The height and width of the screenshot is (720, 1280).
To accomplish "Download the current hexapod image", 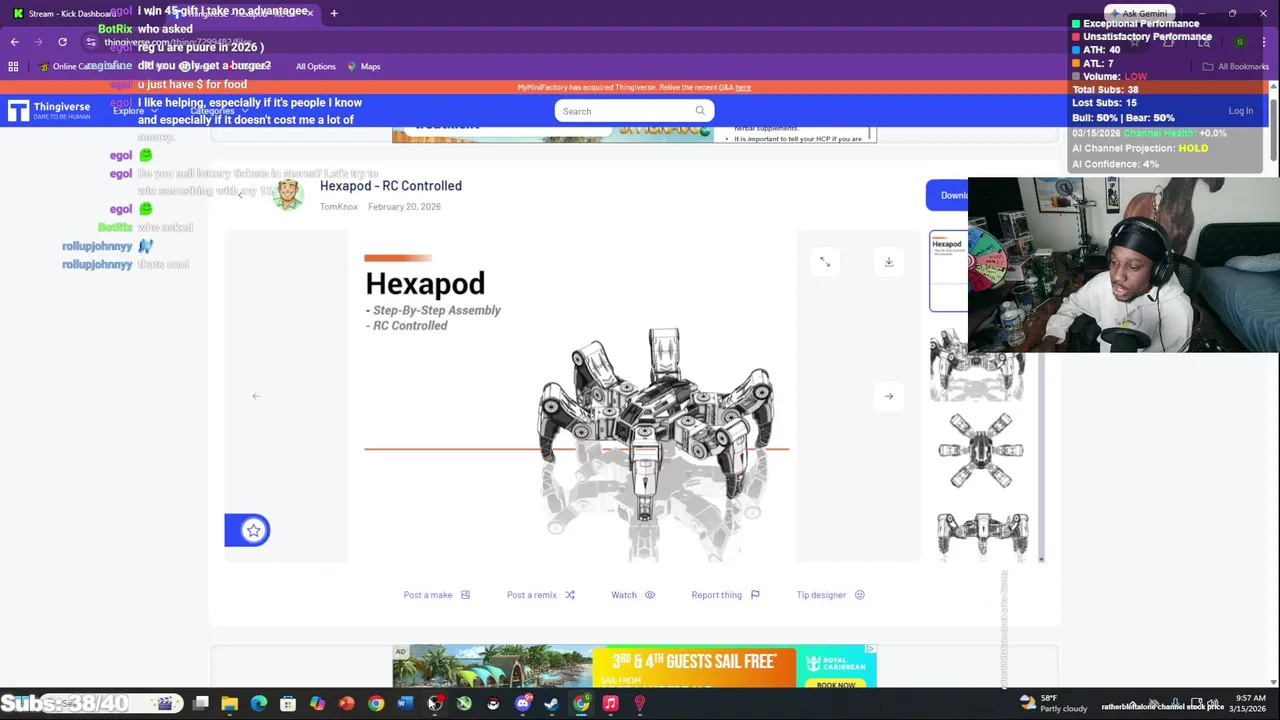I will coord(889,262).
